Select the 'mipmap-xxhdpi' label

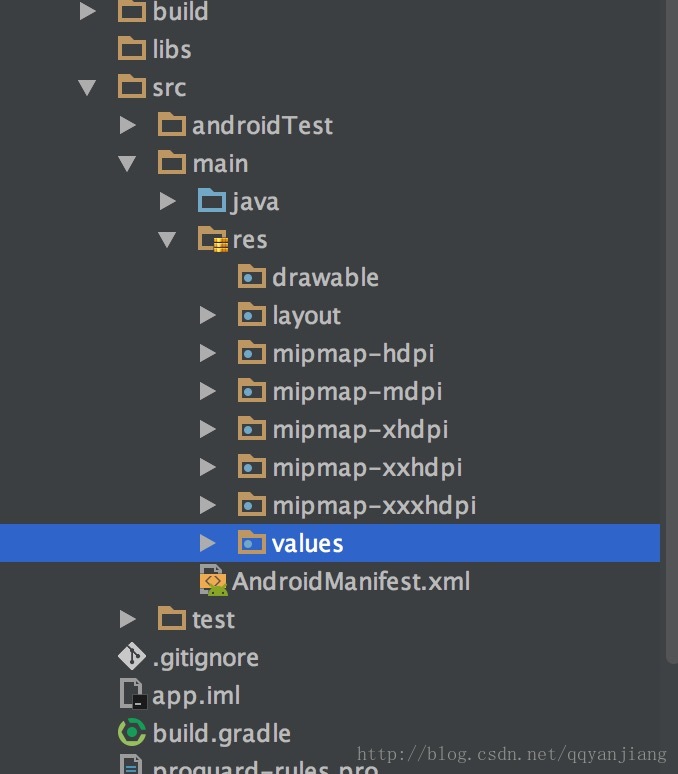tap(368, 468)
